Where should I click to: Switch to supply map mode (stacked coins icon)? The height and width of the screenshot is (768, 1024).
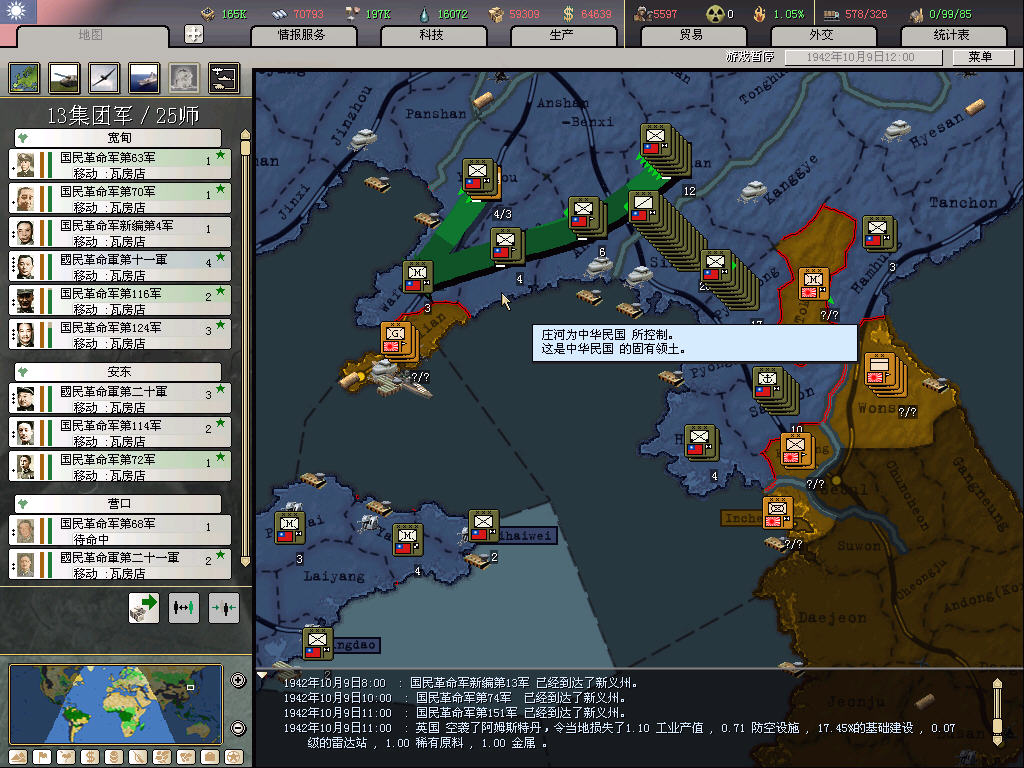pos(114,757)
